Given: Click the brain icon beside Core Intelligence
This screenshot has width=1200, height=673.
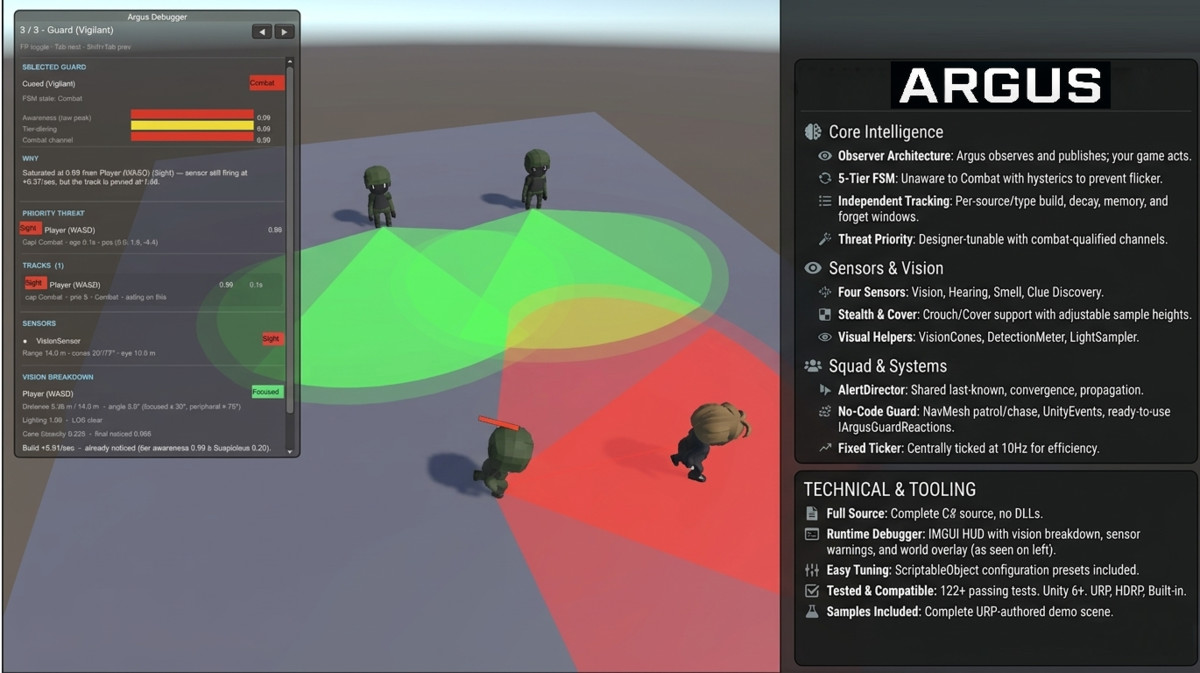Looking at the screenshot, I should [814, 132].
